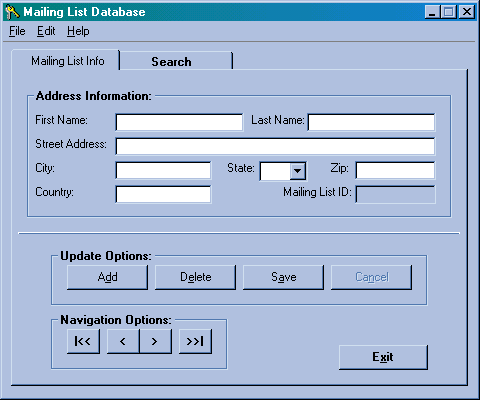
Task: Go to next record arrow button
Action: pyautogui.click(x=156, y=341)
